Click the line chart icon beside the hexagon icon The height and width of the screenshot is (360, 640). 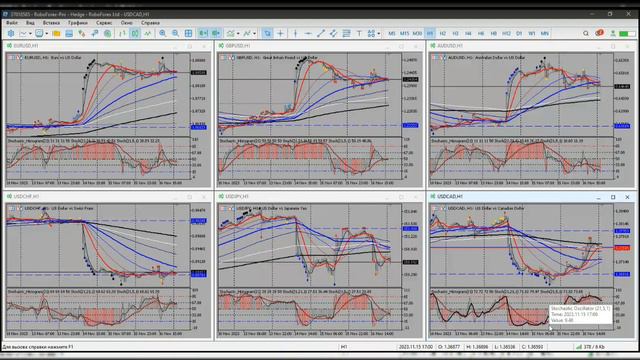coord(23,33)
